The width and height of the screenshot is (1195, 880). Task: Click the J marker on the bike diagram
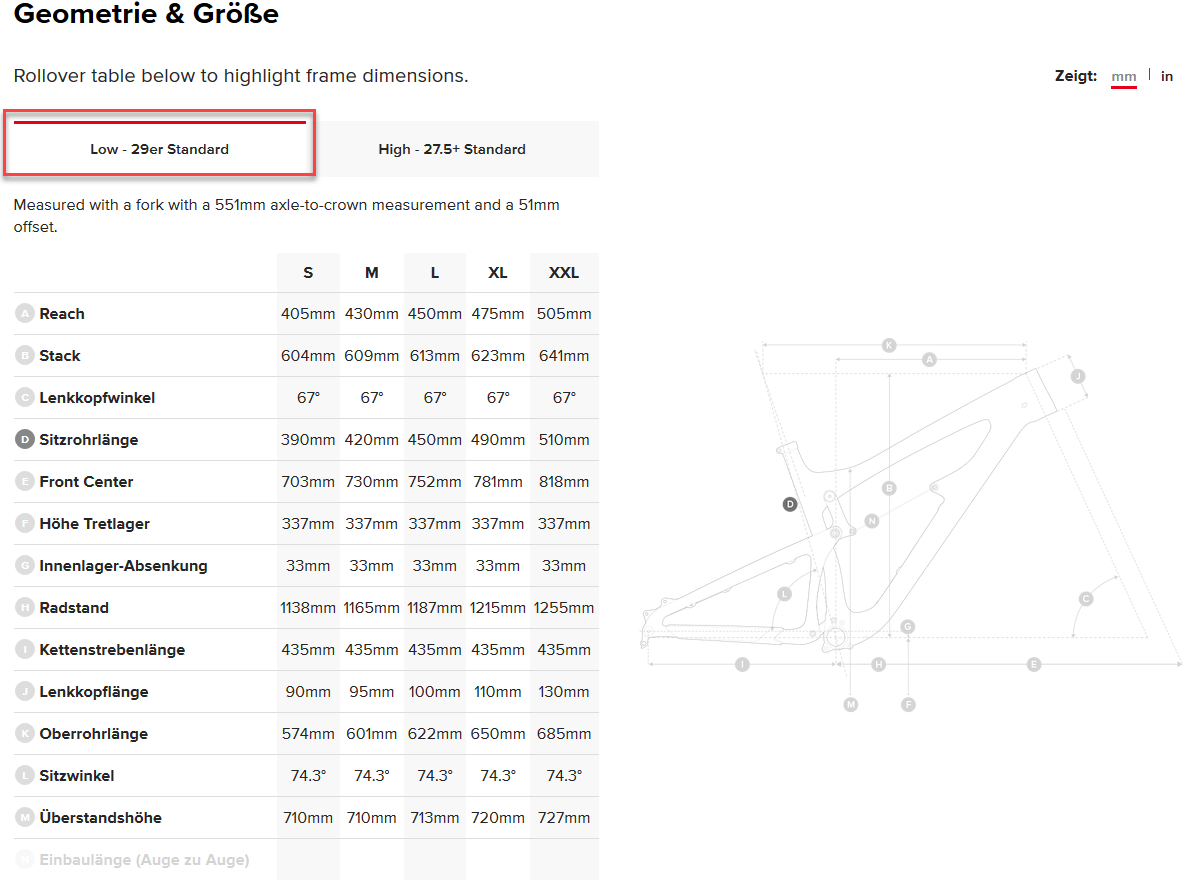[1077, 376]
